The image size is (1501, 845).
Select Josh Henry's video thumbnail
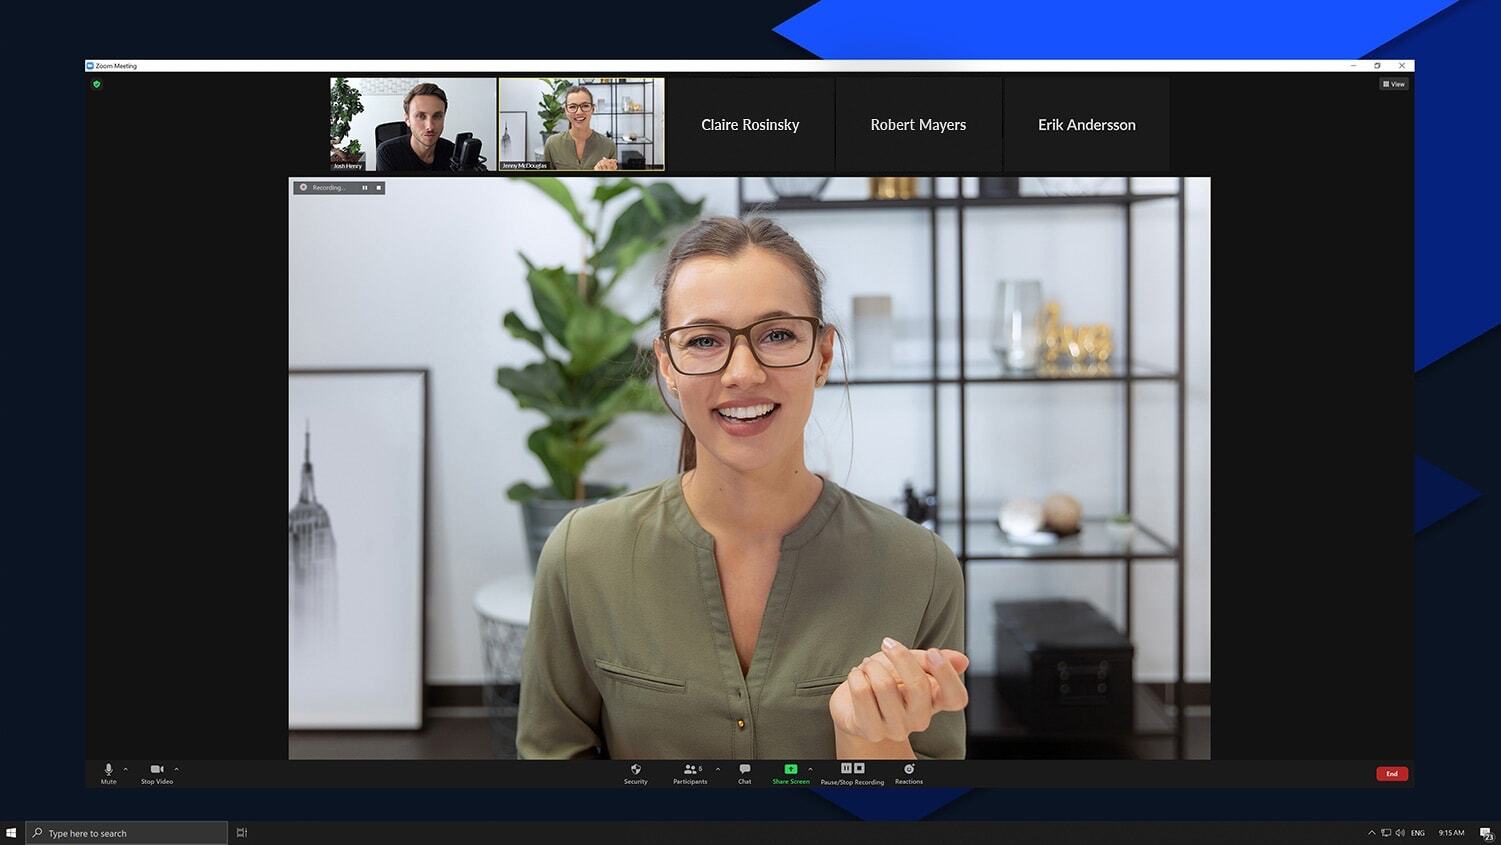(413, 124)
